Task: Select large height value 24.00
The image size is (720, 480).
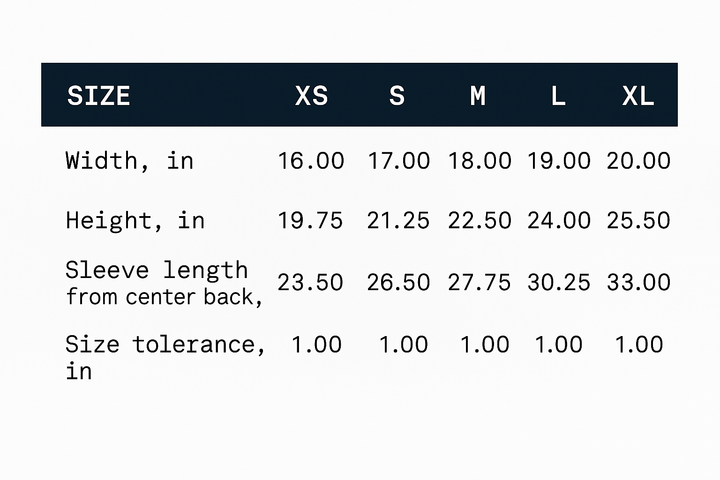Action: [559, 220]
